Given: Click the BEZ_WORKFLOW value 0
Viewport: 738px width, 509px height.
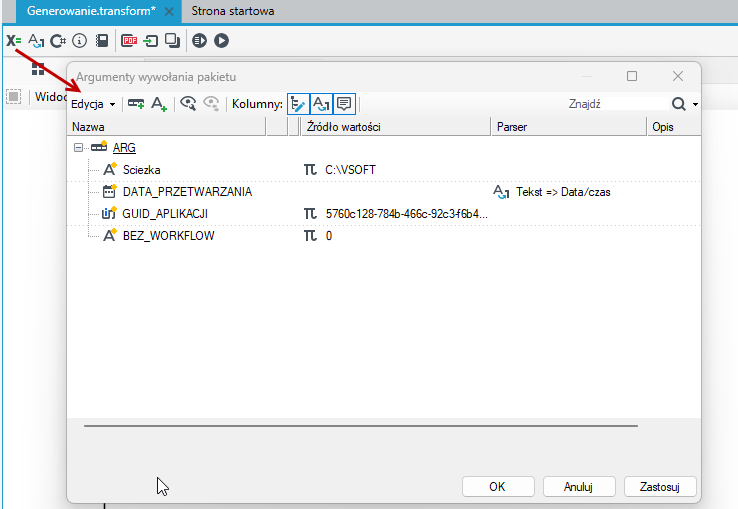Looking at the screenshot, I should [329, 236].
